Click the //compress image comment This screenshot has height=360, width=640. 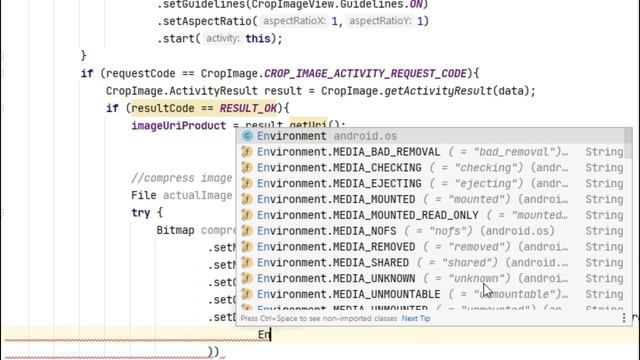(182, 178)
